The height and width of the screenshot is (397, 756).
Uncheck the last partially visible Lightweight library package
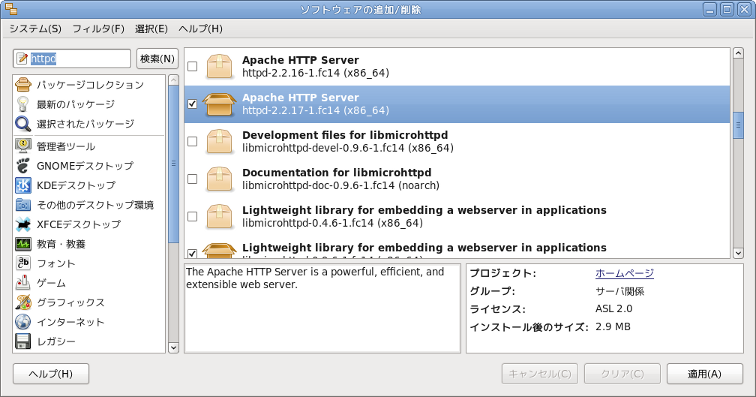192,253
